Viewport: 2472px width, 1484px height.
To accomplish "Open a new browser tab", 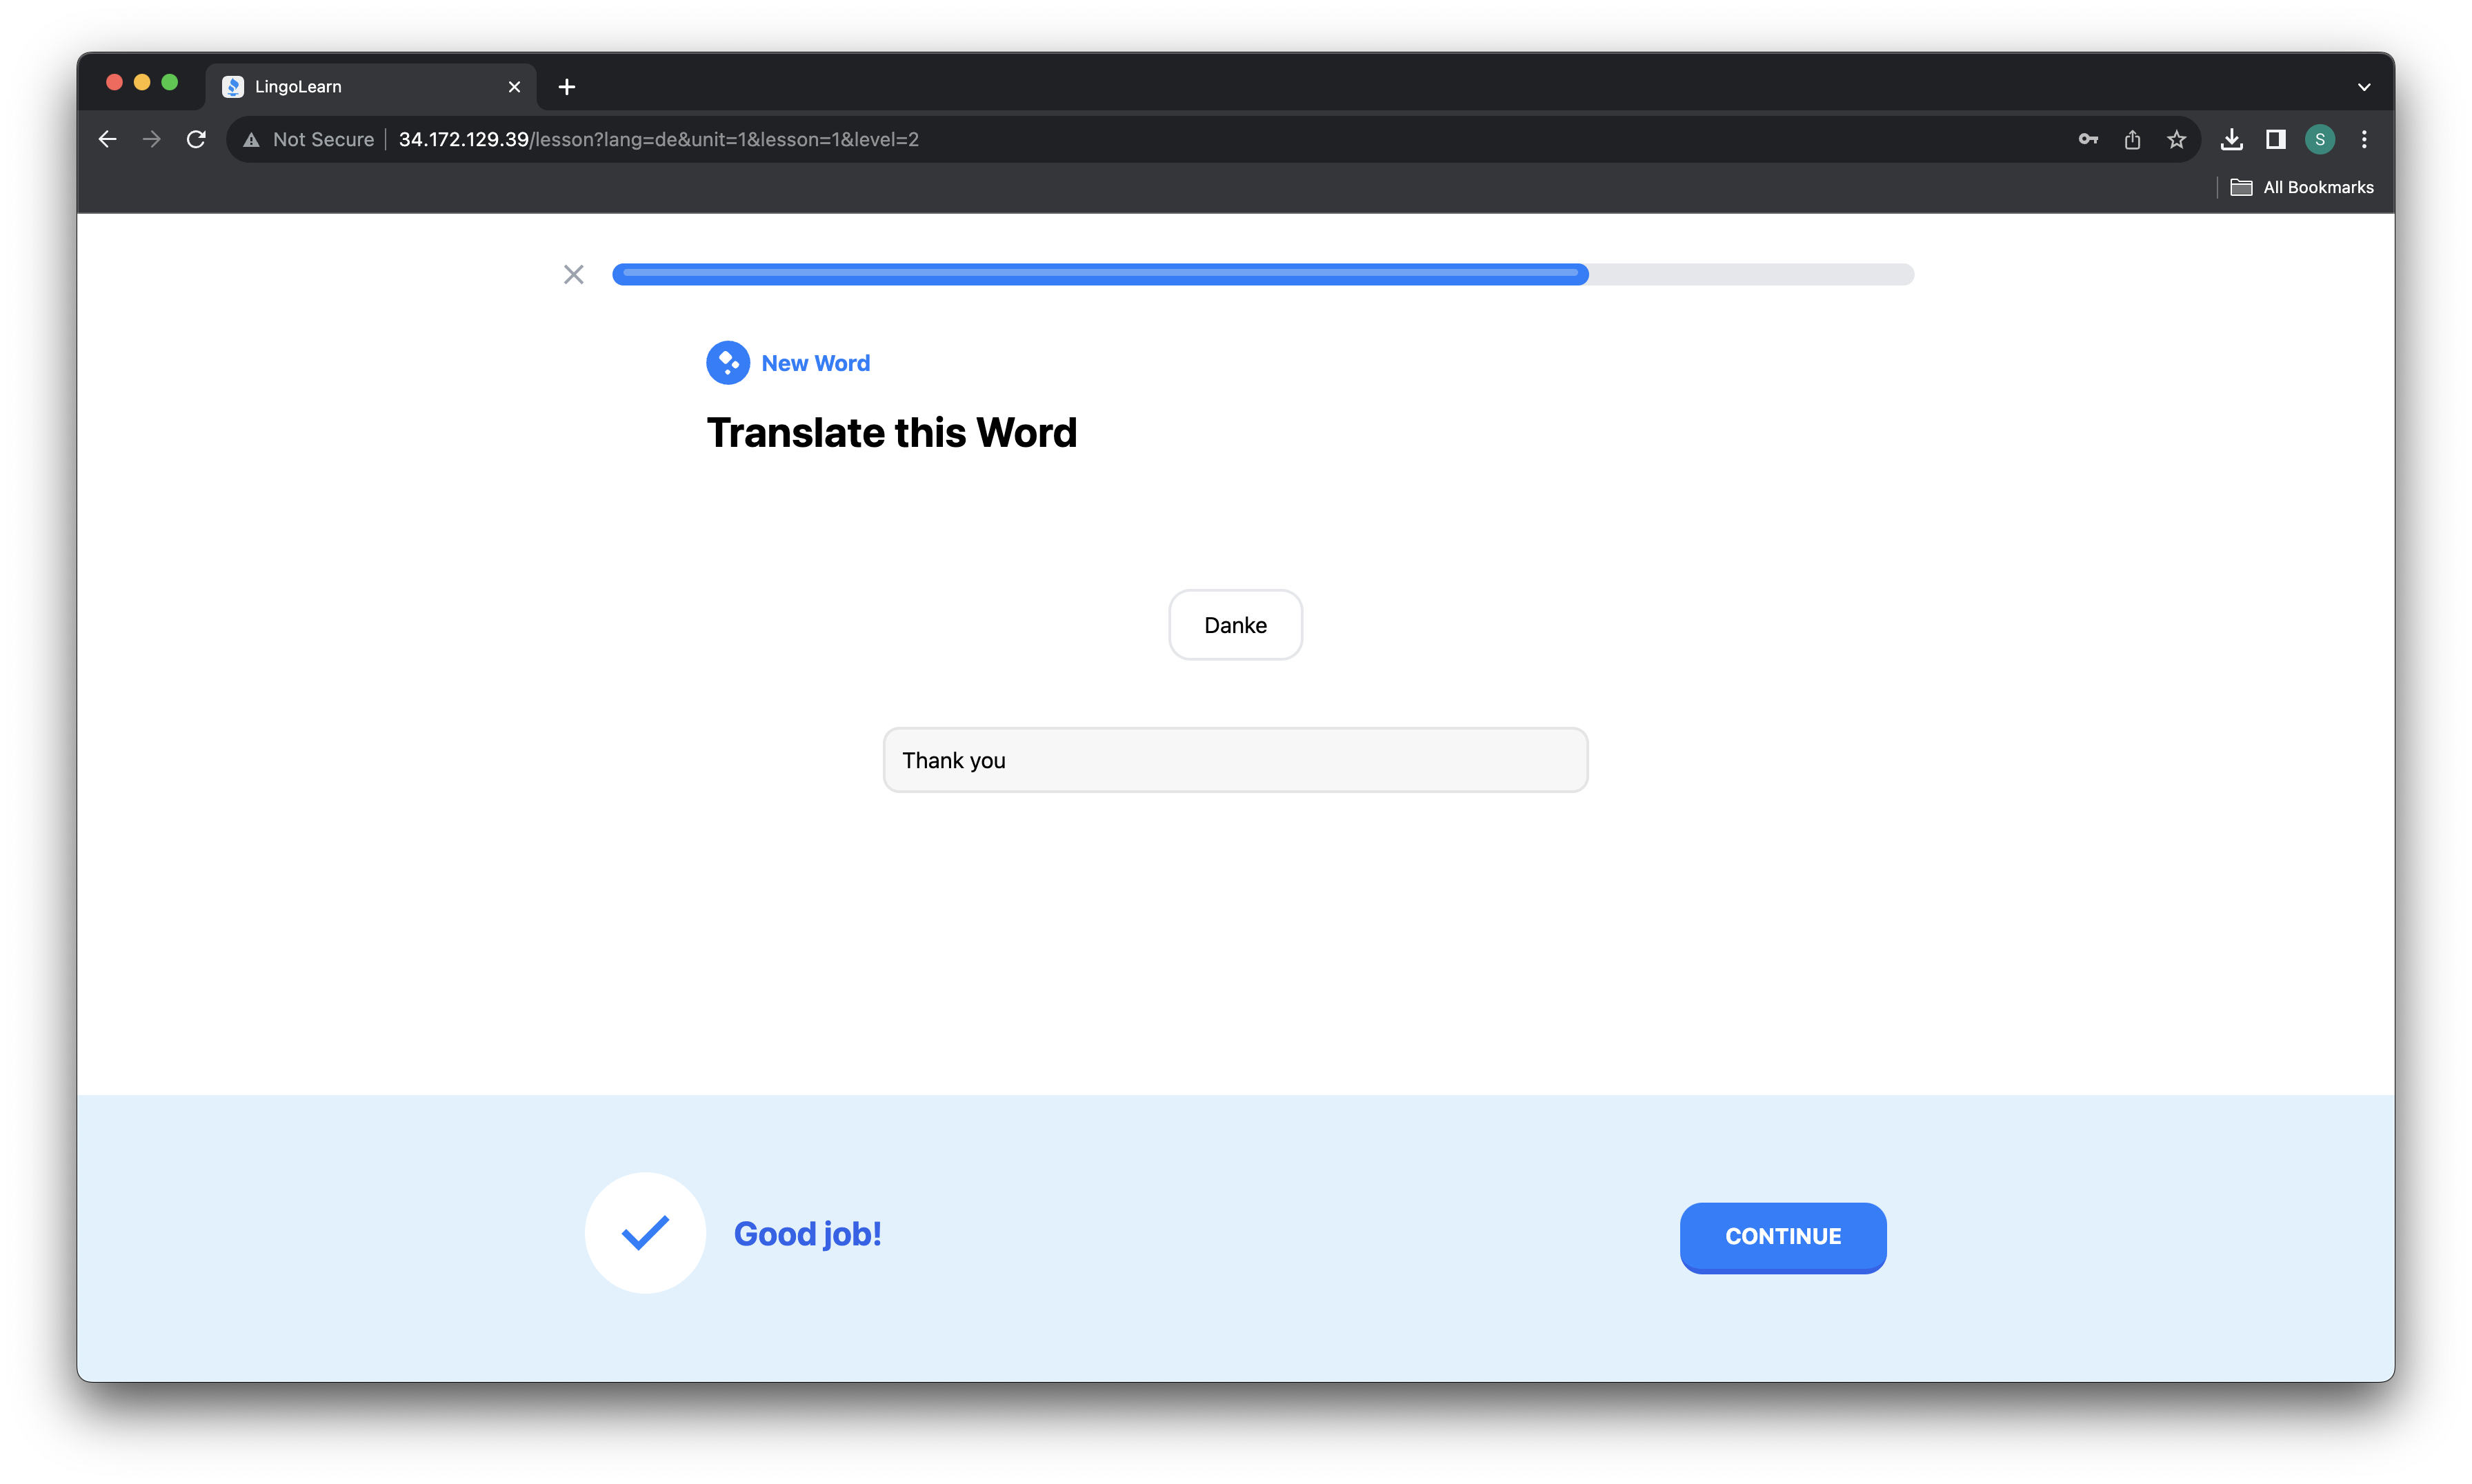I will coord(567,87).
